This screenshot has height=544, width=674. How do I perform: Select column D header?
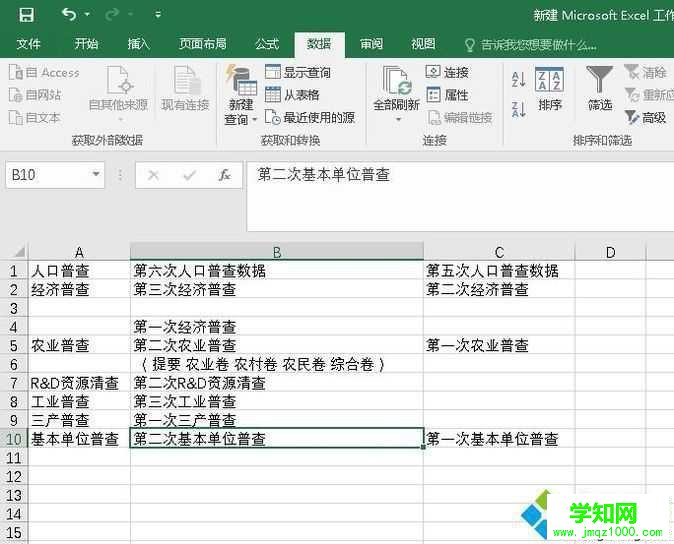click(610, 252)
